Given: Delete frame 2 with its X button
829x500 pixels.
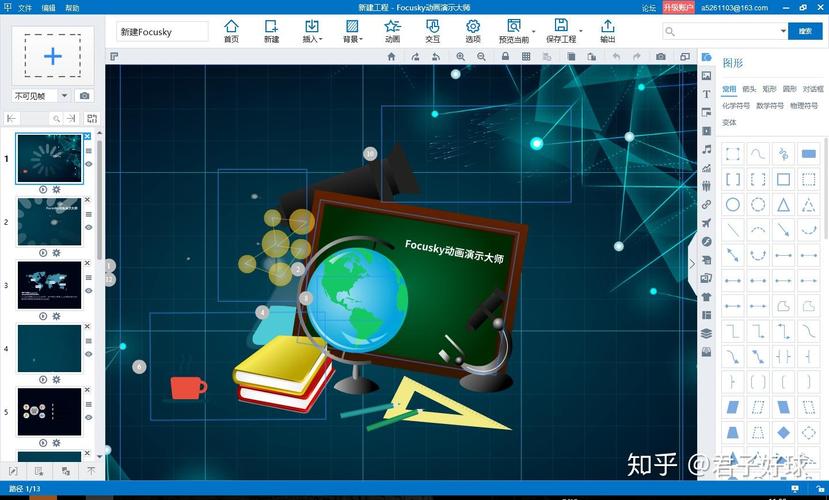Looking at the screenshot, I should coord(87,199).
